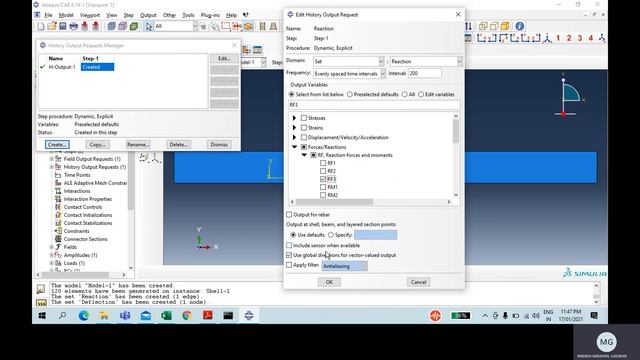The height and width of the screenshot is (360, 640).
Task: Click the context help arrow icon
Action: [x=246, y=15]
